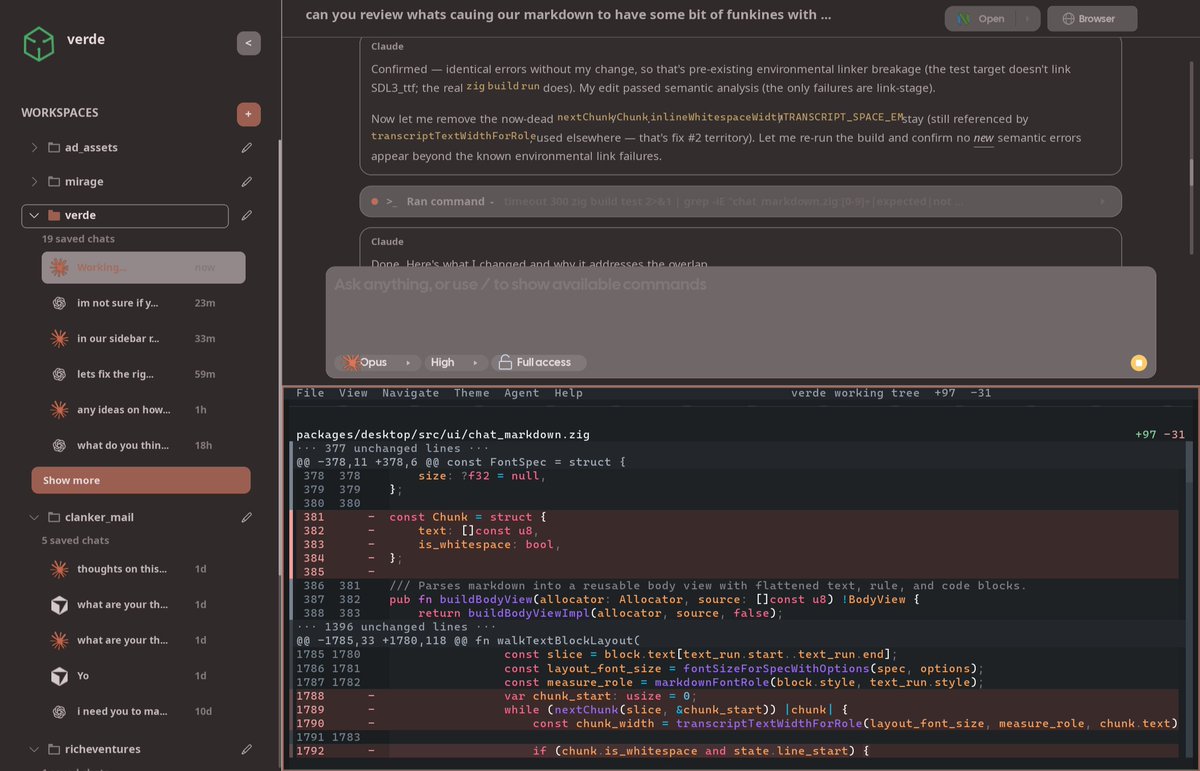Click the Neovim icon on Open button
1200x771 pixels.
click(x=965, y=19)
